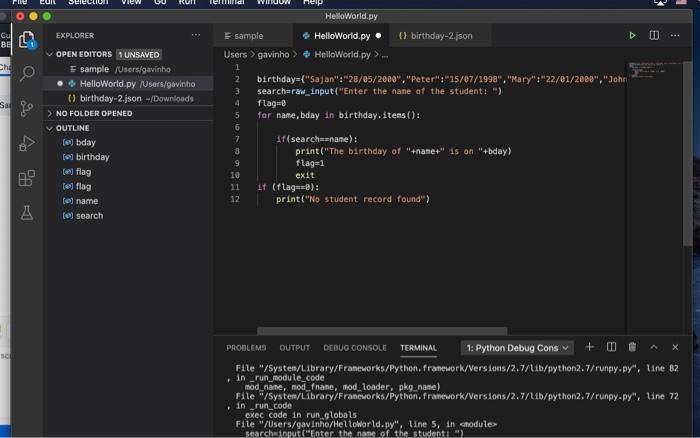Open the Source Control view

click(x=26, y=108)
